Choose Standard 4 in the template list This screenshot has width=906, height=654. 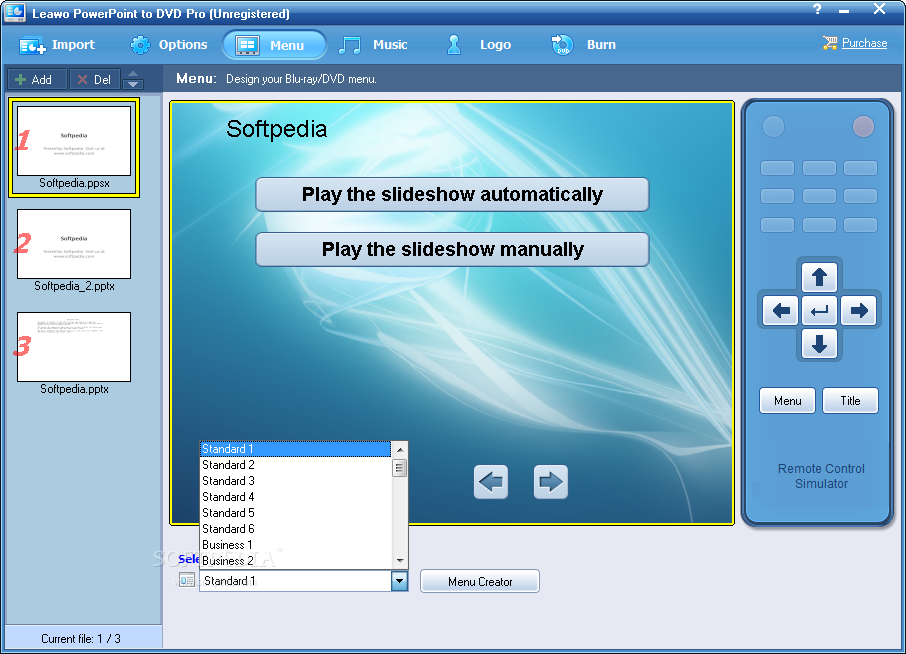(x=295, y=497)
